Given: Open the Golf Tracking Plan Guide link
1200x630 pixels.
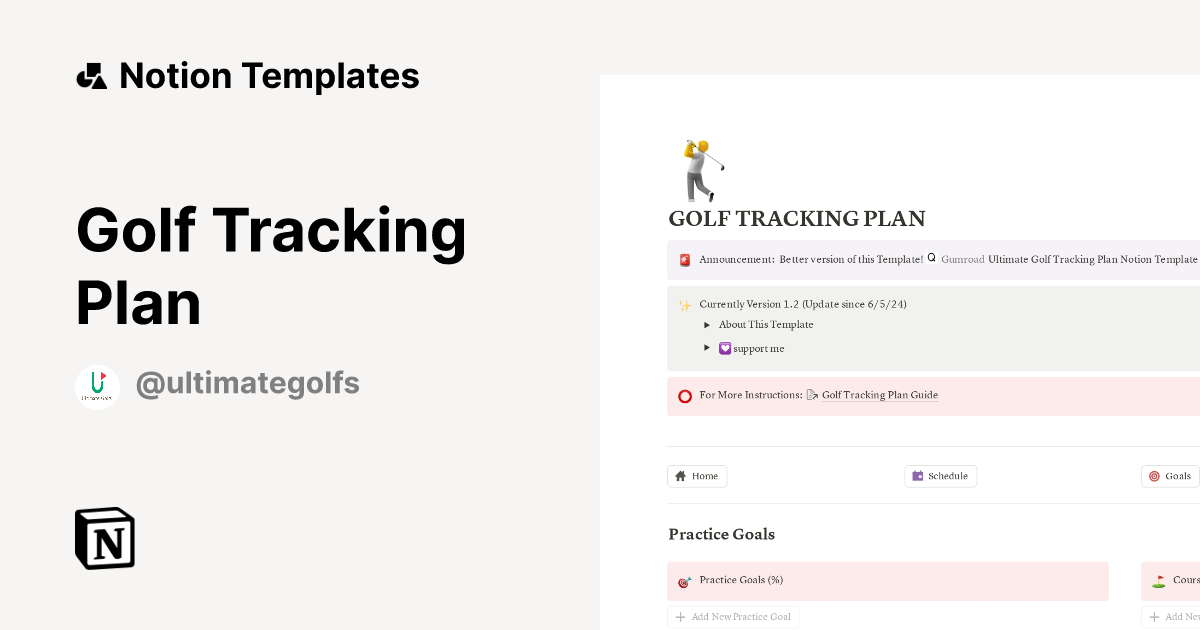Looking at the screenshot, I should (879, 395).
